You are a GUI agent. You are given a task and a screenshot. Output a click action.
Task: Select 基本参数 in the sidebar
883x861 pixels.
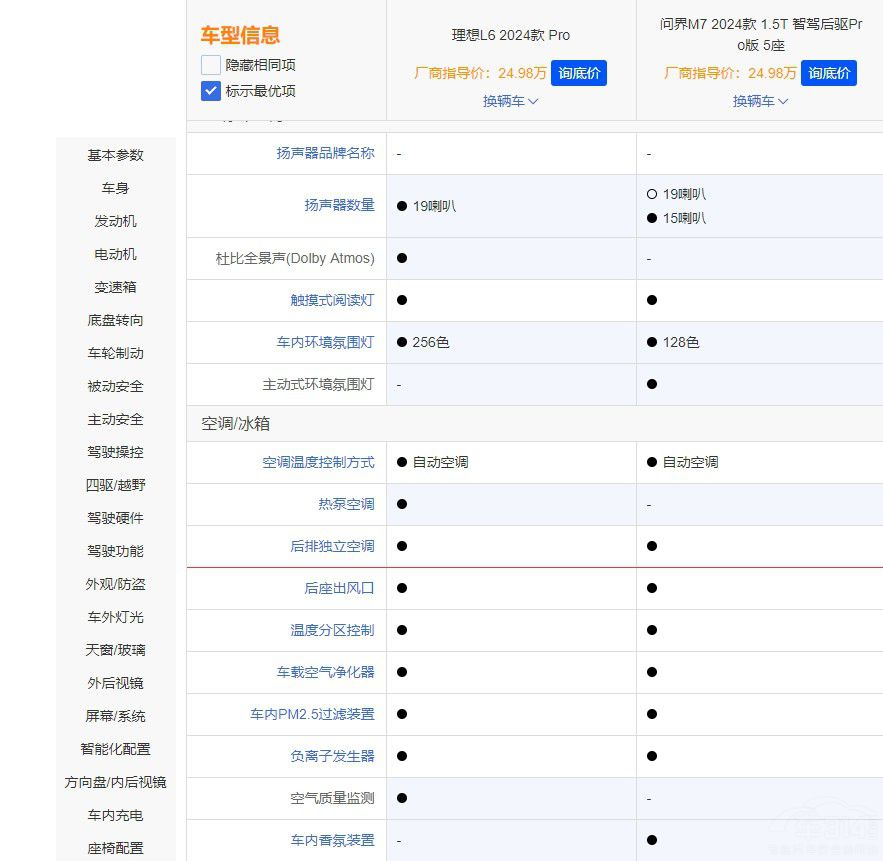[x=114, y=155]
